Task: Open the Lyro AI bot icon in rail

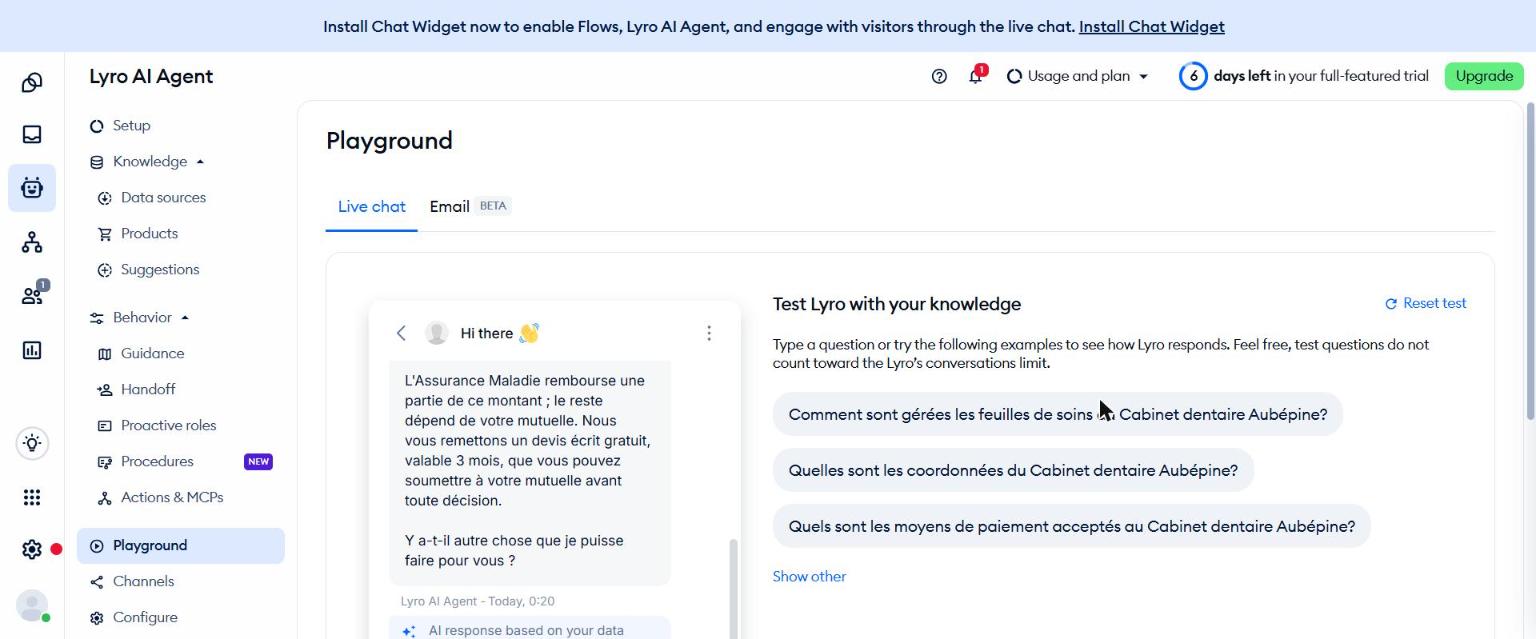Action: click(32, 188)
